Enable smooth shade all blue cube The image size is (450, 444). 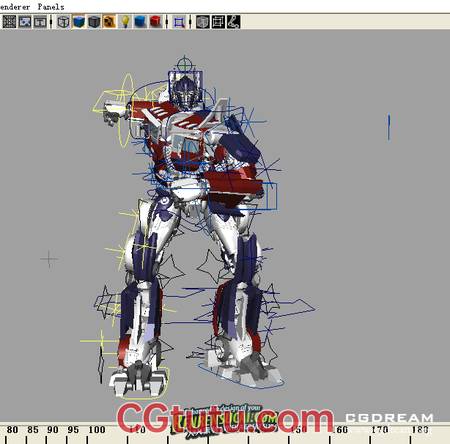(x=79, y=22)
